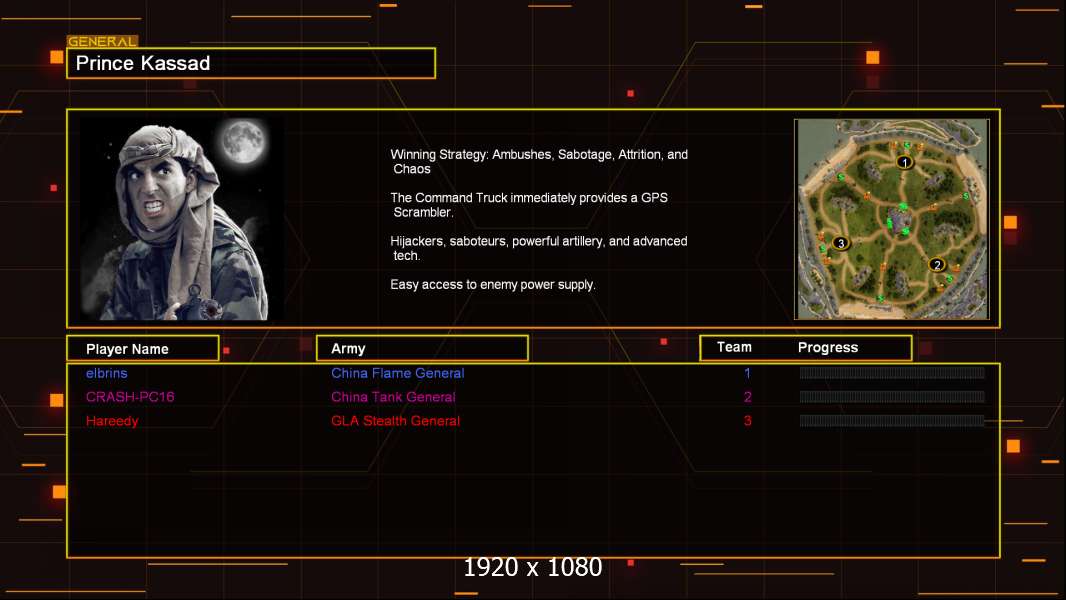Click the Prince Kassad name field

click(x=251, y=63)
